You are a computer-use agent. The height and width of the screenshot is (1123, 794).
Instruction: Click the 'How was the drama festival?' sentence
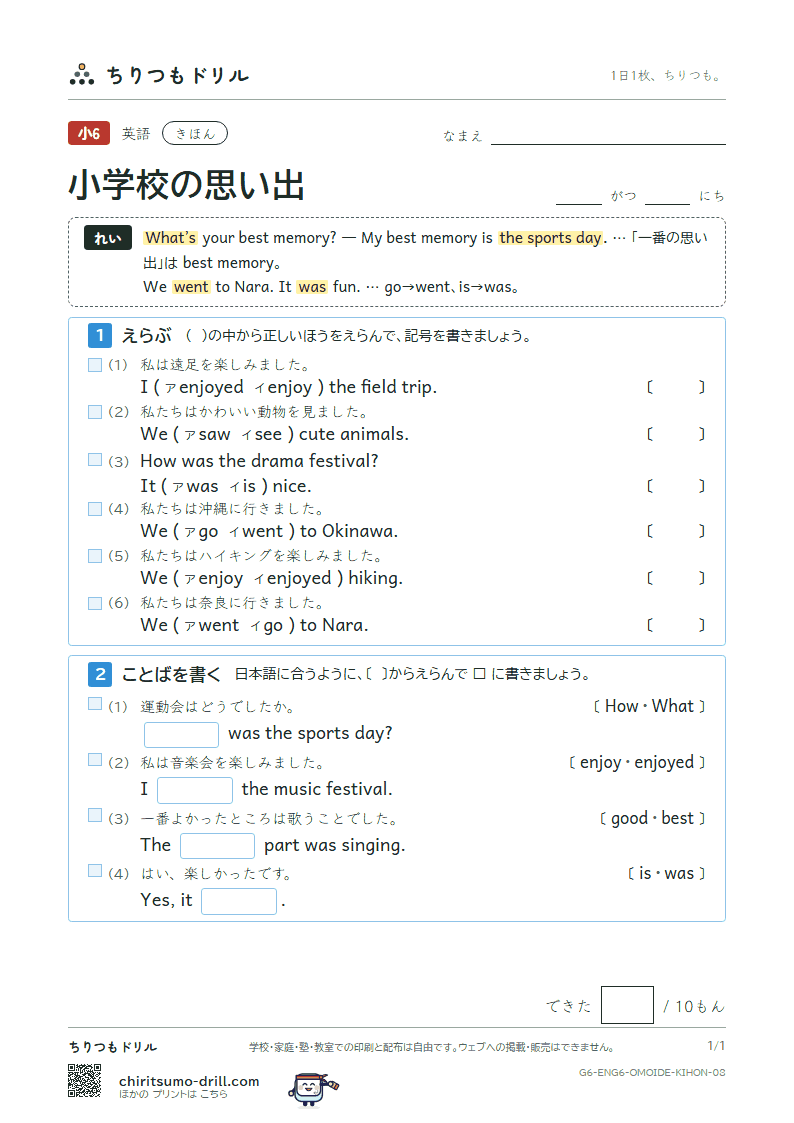(259, 461)
